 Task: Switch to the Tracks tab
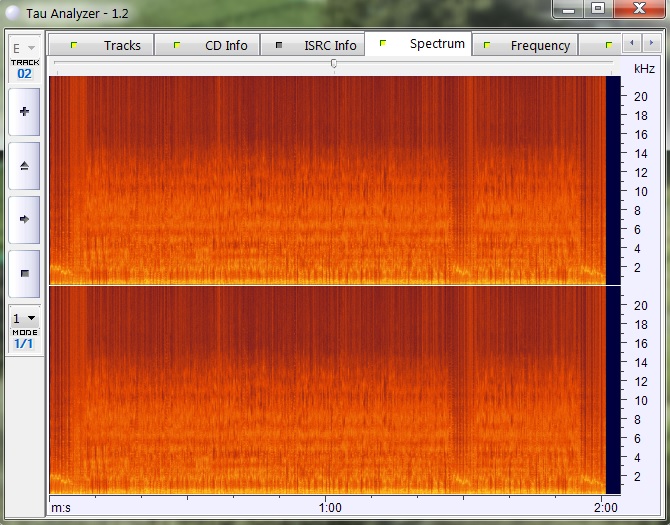coord(111,45)
